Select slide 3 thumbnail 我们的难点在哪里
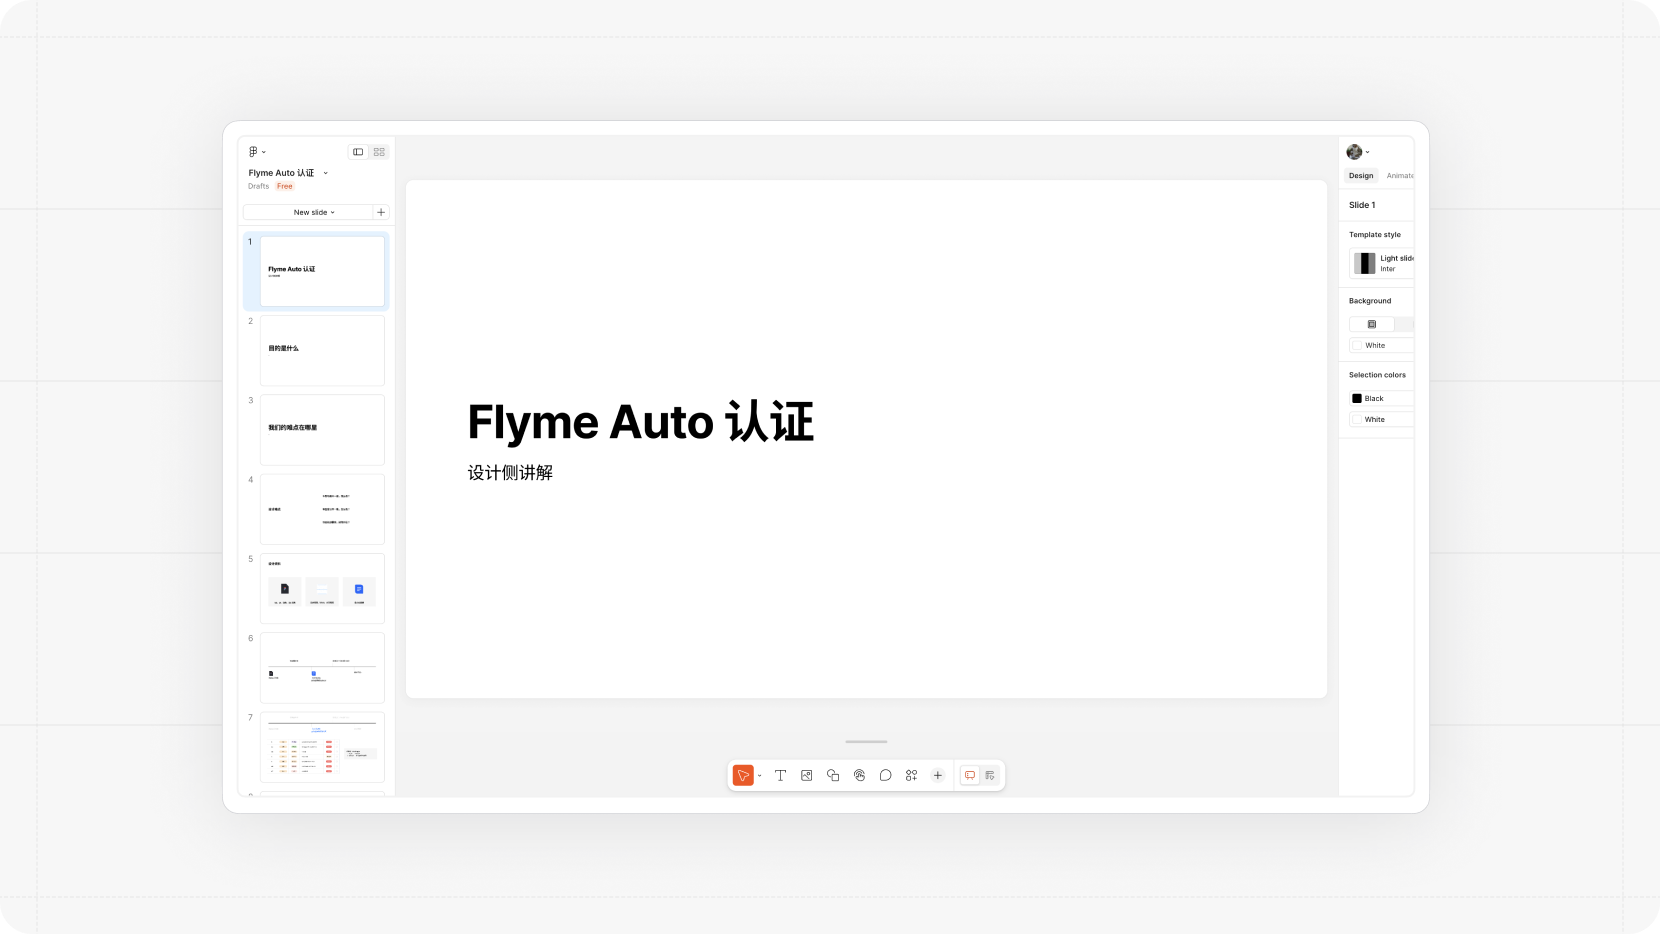This screenshot has height=934, width=1660. pyautogui.click(x=322, y=430)
